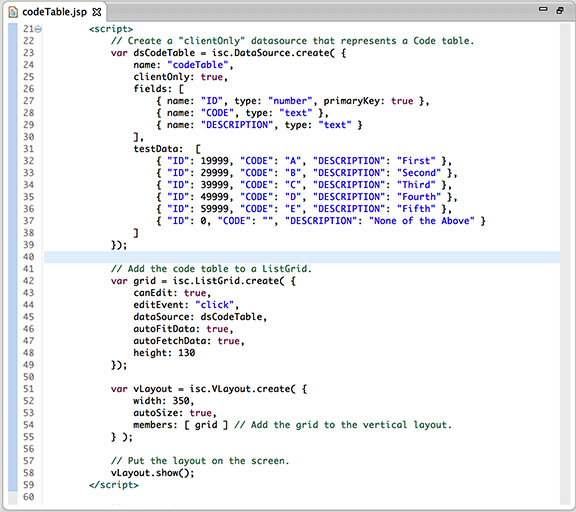
Task: Click the autoFitData: true line
Action: click(183, 329)
